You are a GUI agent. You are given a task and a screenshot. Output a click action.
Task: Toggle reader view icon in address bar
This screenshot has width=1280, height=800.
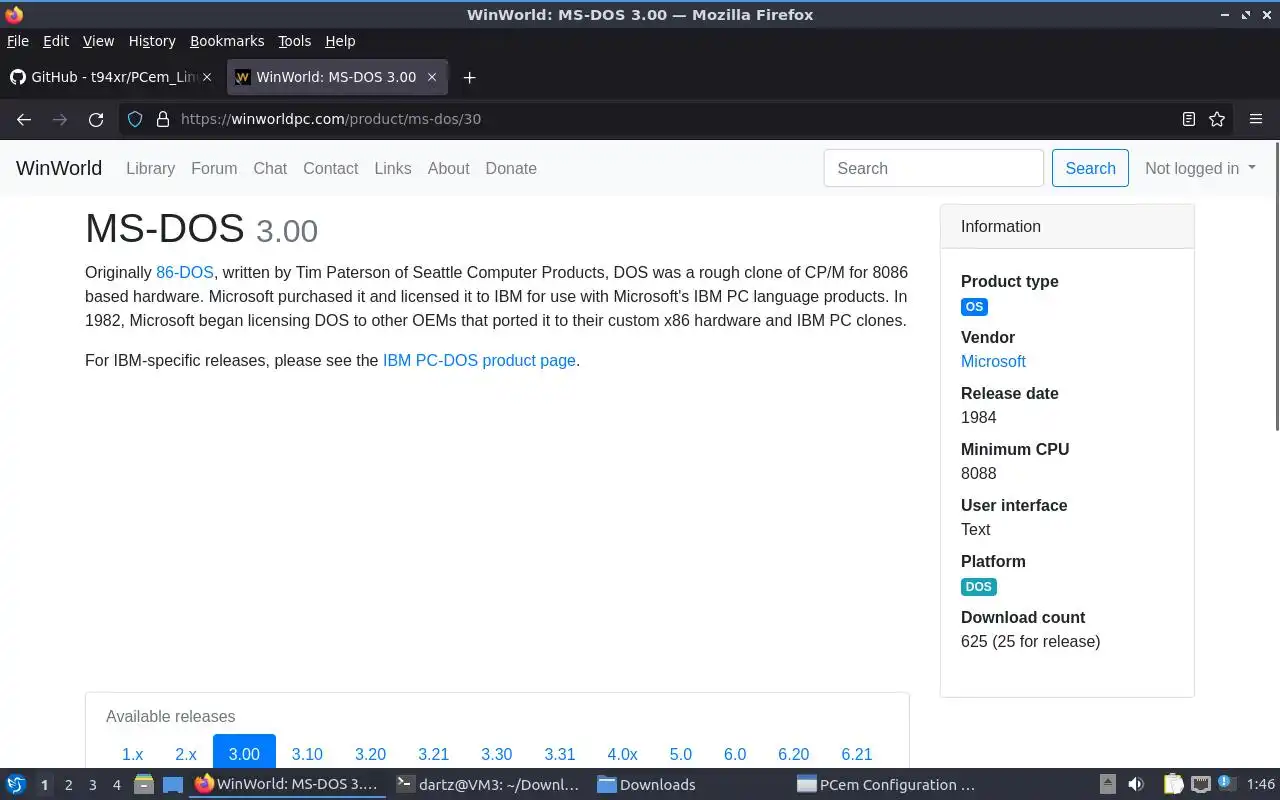[1189, 119]
